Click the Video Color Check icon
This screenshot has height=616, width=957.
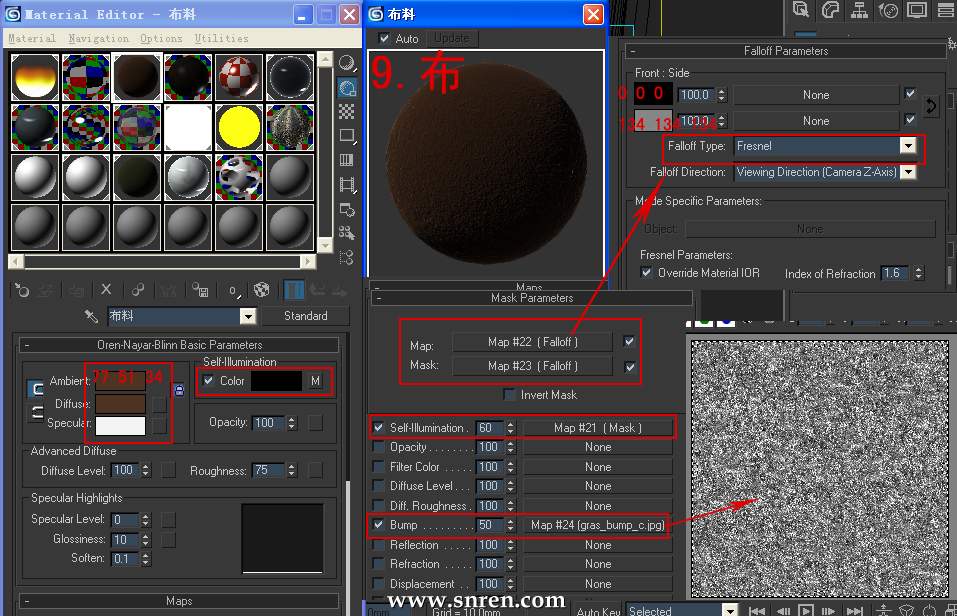pos(347,160)
